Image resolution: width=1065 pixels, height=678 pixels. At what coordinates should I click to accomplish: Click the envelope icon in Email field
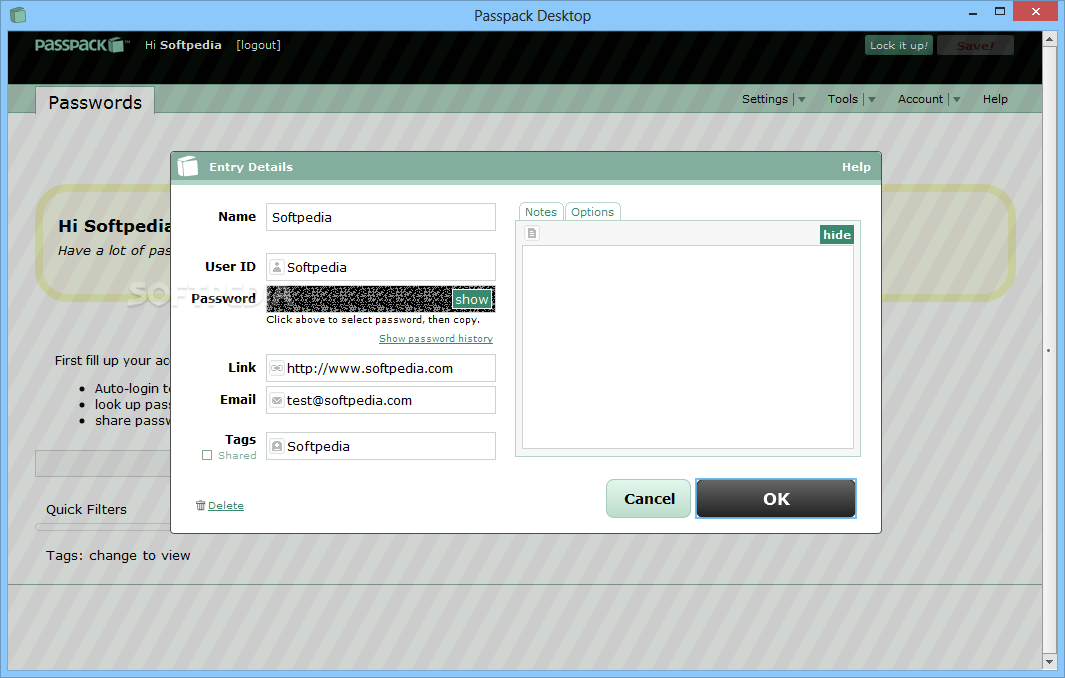[x=276, y=401]
